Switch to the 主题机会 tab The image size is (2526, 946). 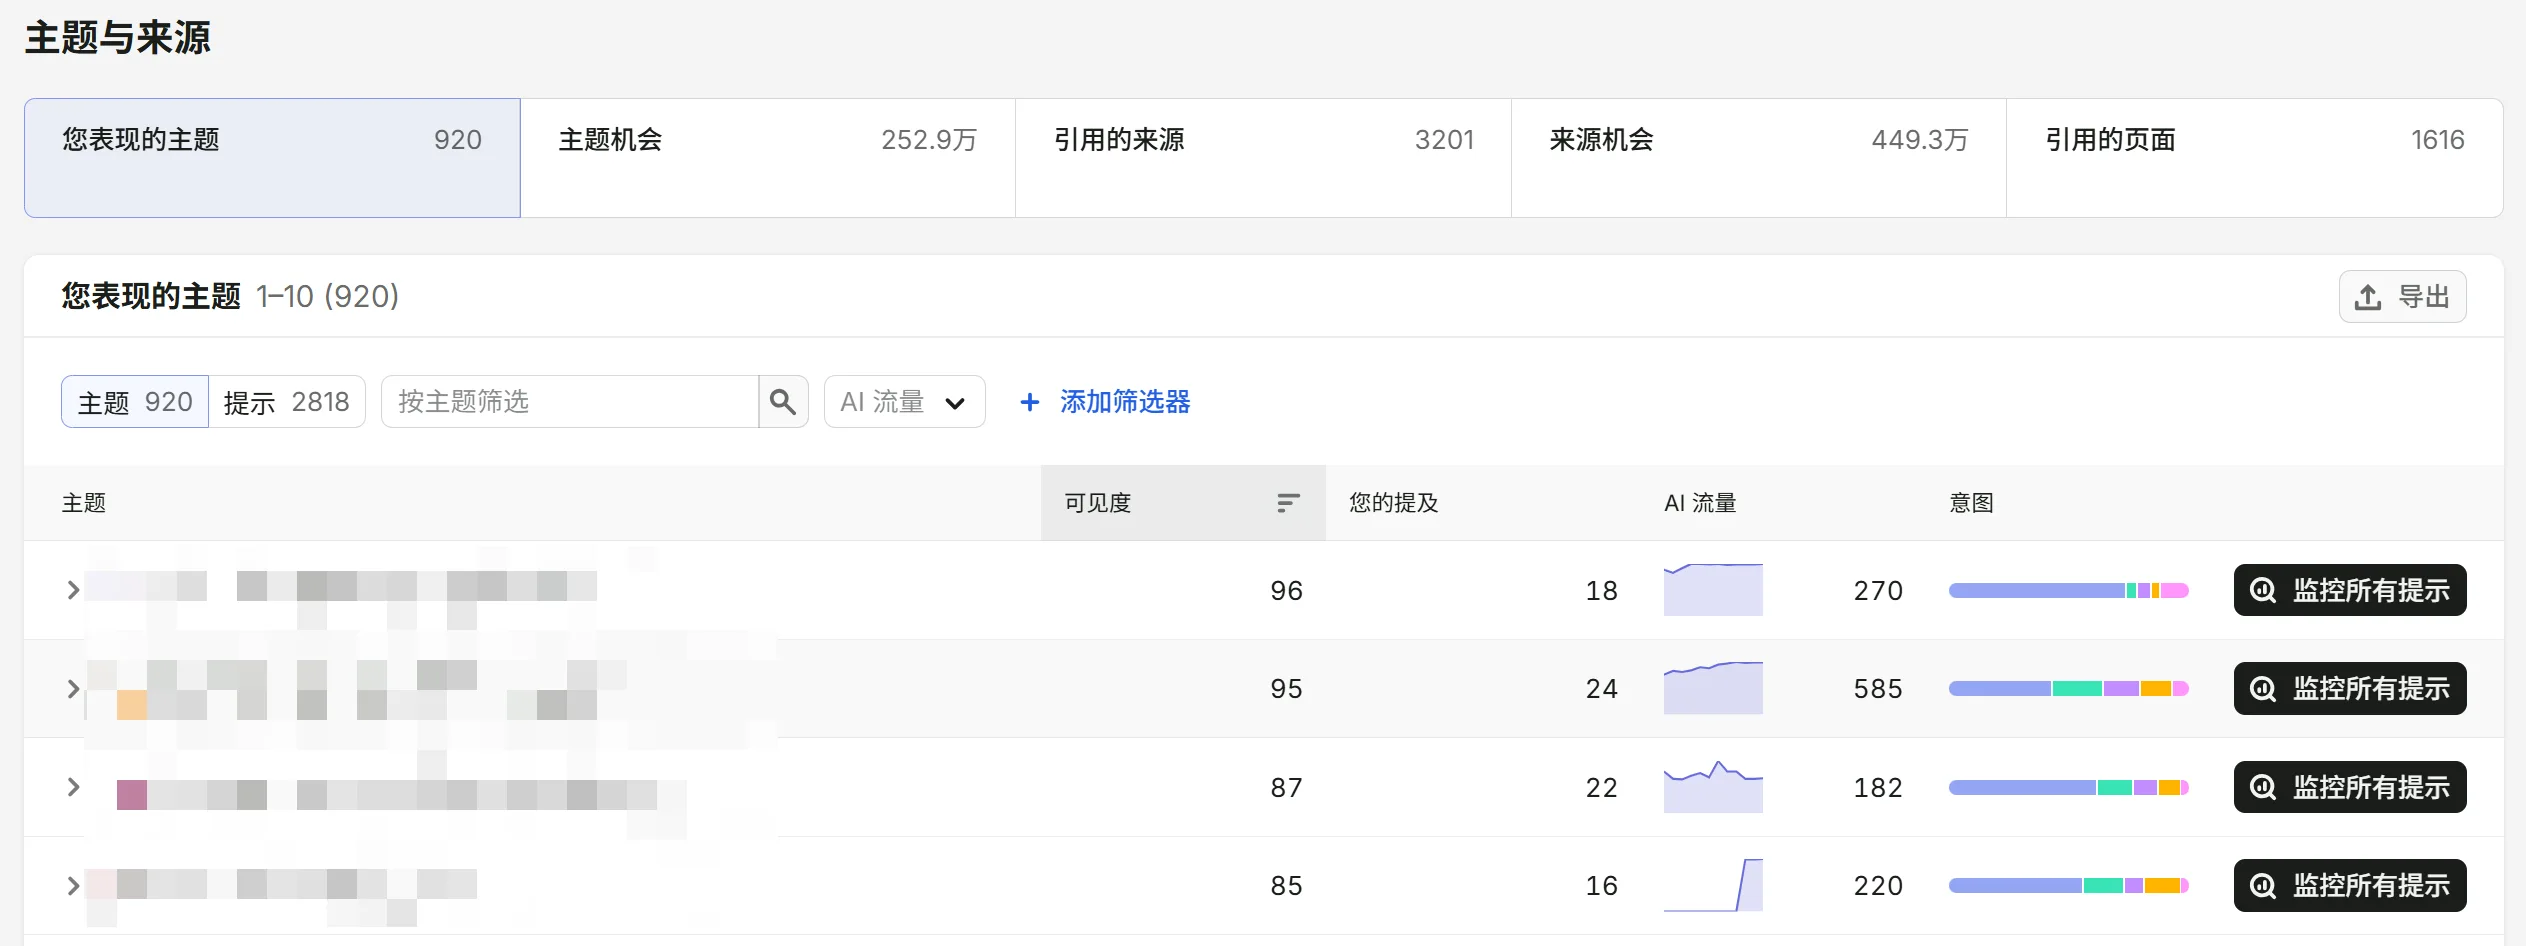768,158
